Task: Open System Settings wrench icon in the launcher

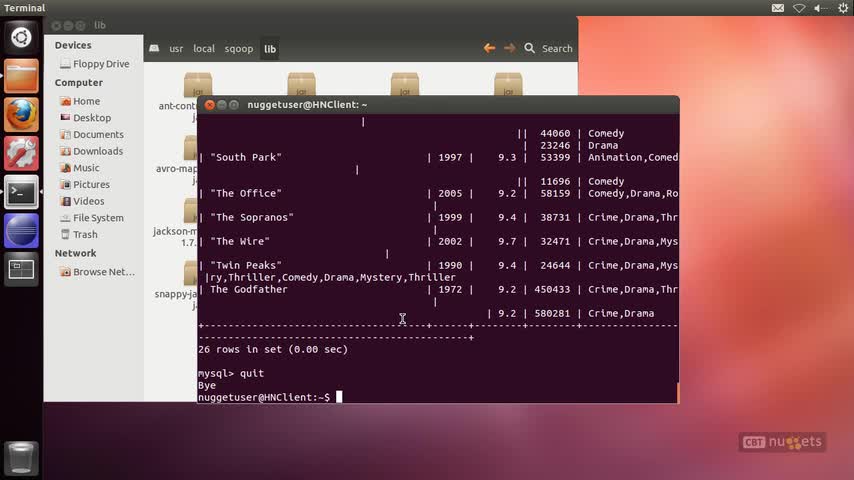Action: pos(21,153)
